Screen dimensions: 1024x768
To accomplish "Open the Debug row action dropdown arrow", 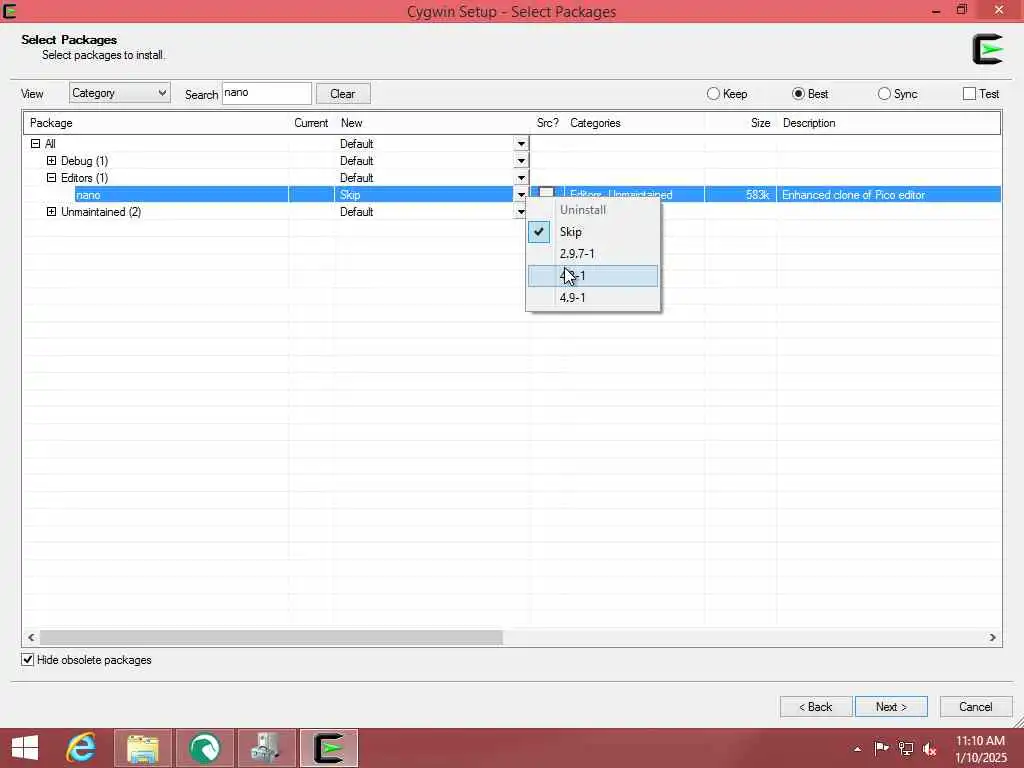I will click(x=521, y=161).
